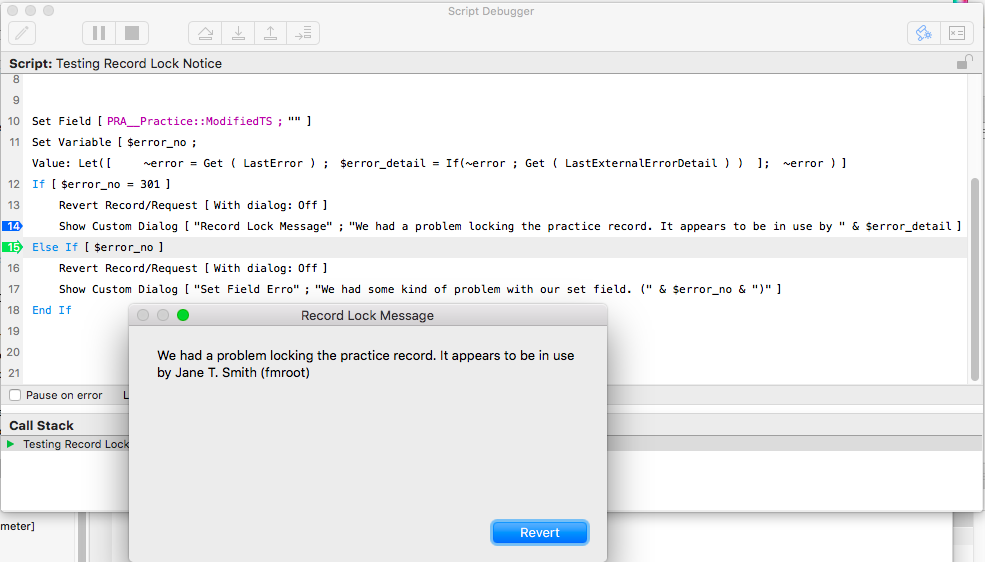The image size is (985, 562).
Task: Select line number 20 in the gutter
Action: (13, 352)
